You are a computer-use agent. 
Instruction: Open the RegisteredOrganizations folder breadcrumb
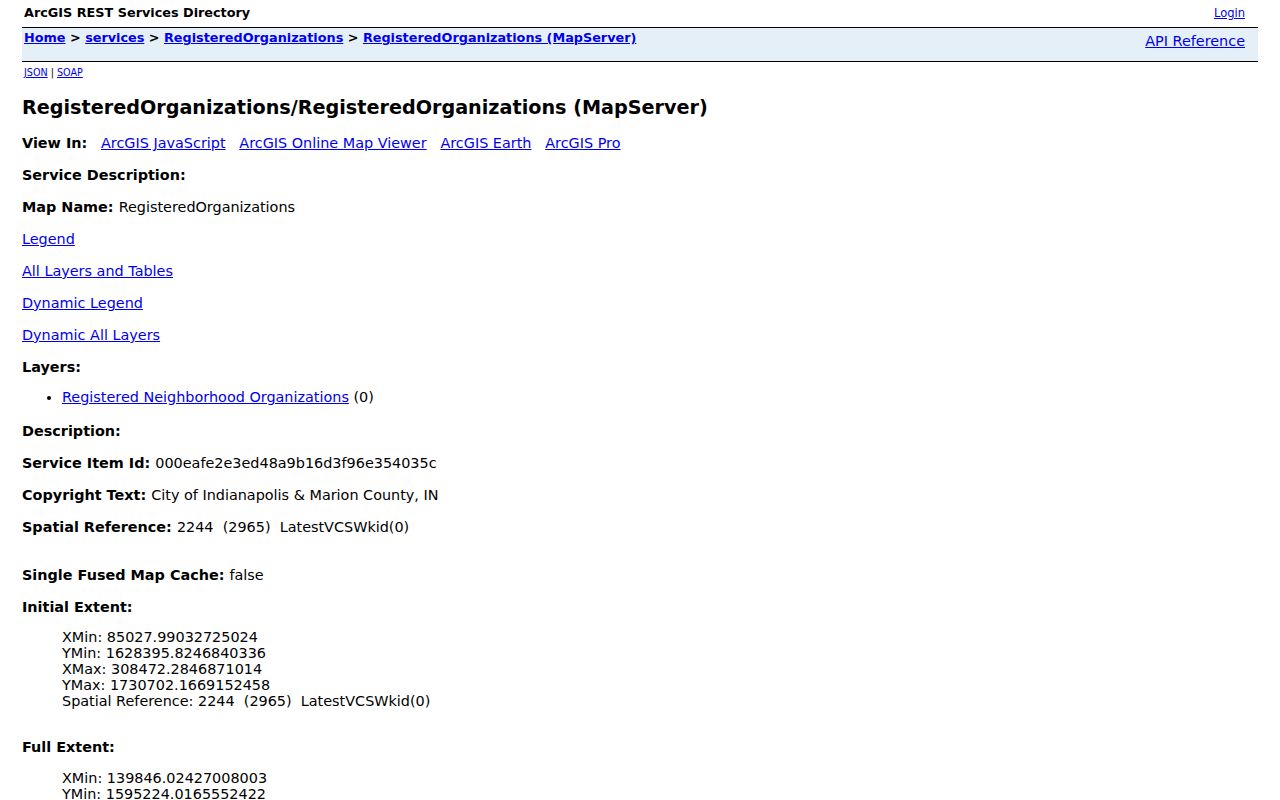point(253,38)
